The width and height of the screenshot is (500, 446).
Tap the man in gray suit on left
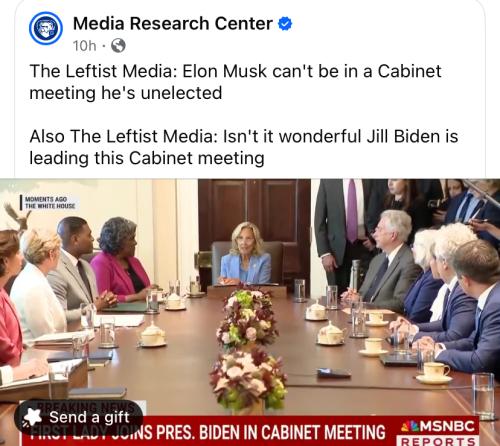pos(75,269)
